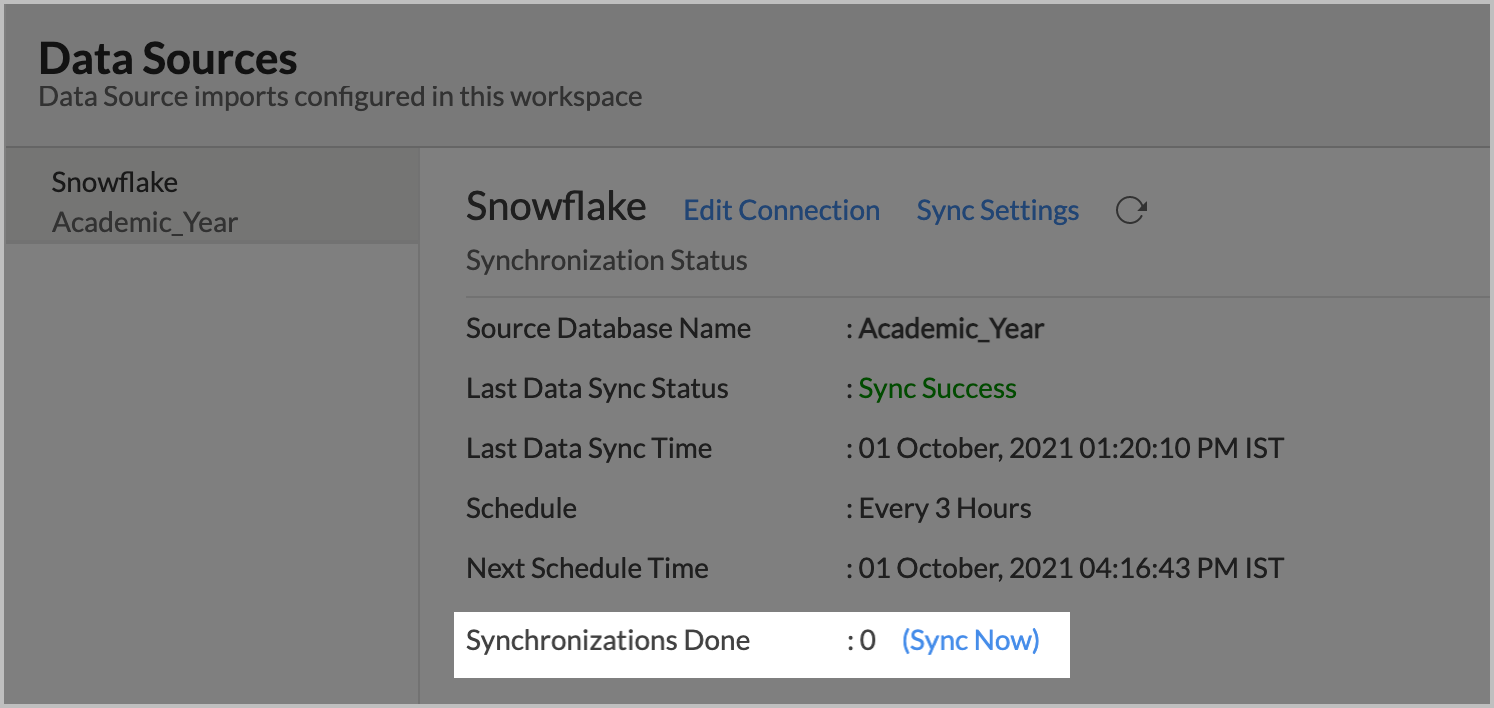Screen dimensions: 1494x708
Task: Click the Last Data Sync Time label
Action: click(x=589, y=448)
